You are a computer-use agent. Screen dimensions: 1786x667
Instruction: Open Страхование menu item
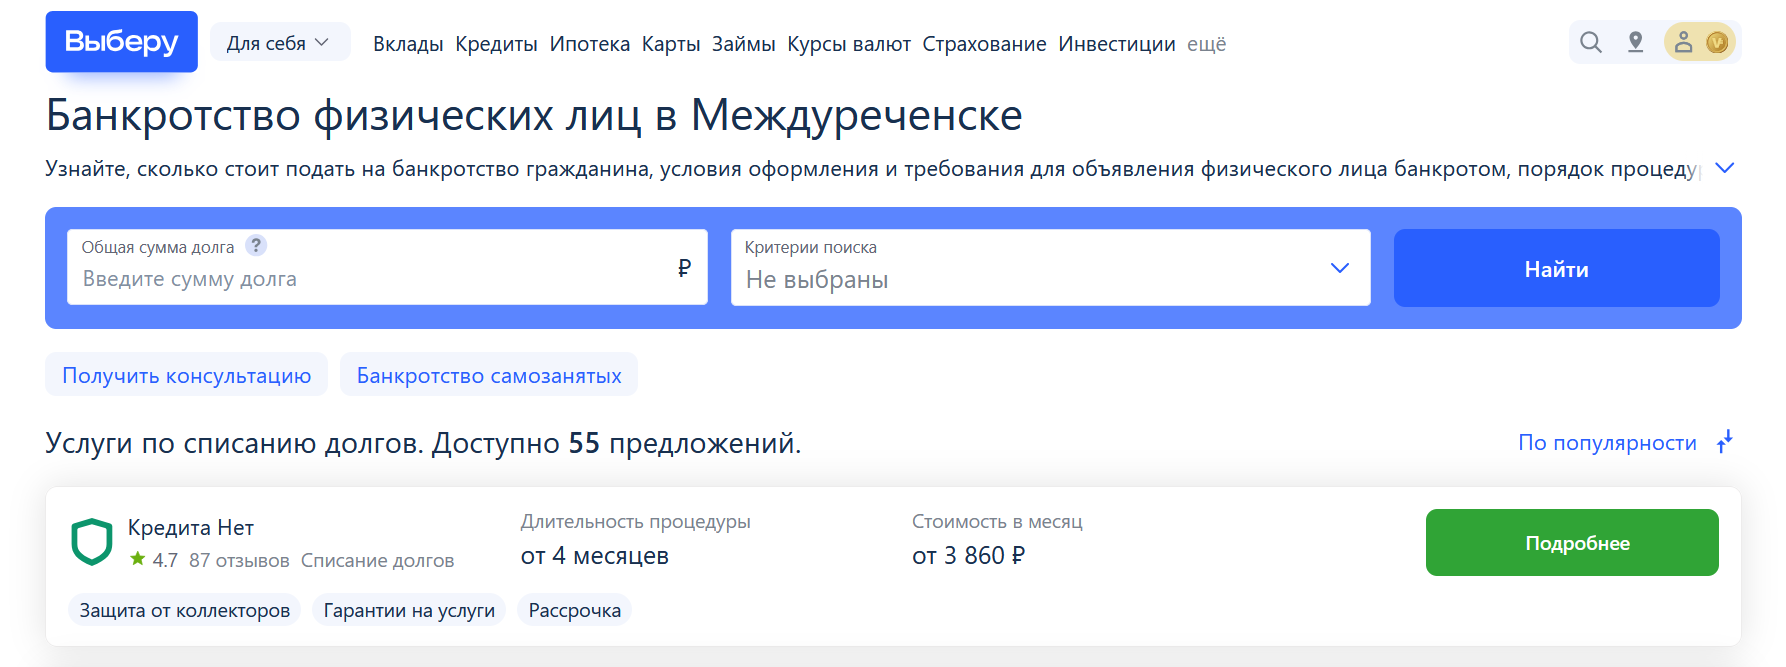coord(984,44)
